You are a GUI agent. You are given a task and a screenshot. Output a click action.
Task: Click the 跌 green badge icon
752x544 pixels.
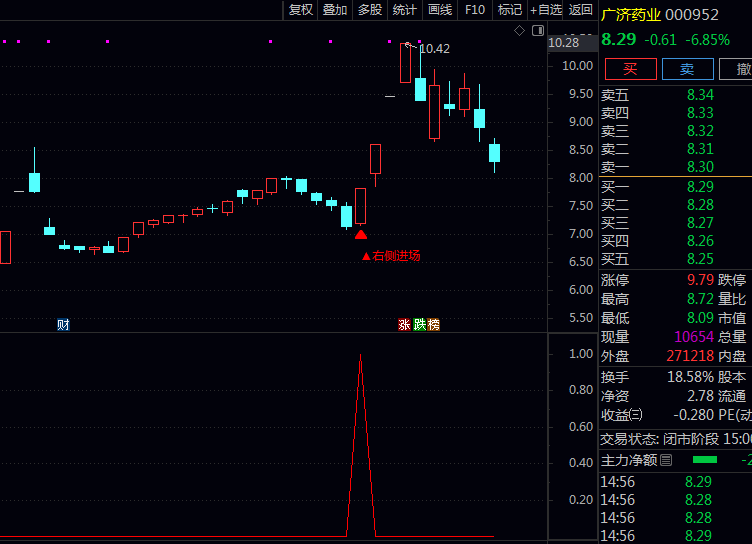pos(419,325)
